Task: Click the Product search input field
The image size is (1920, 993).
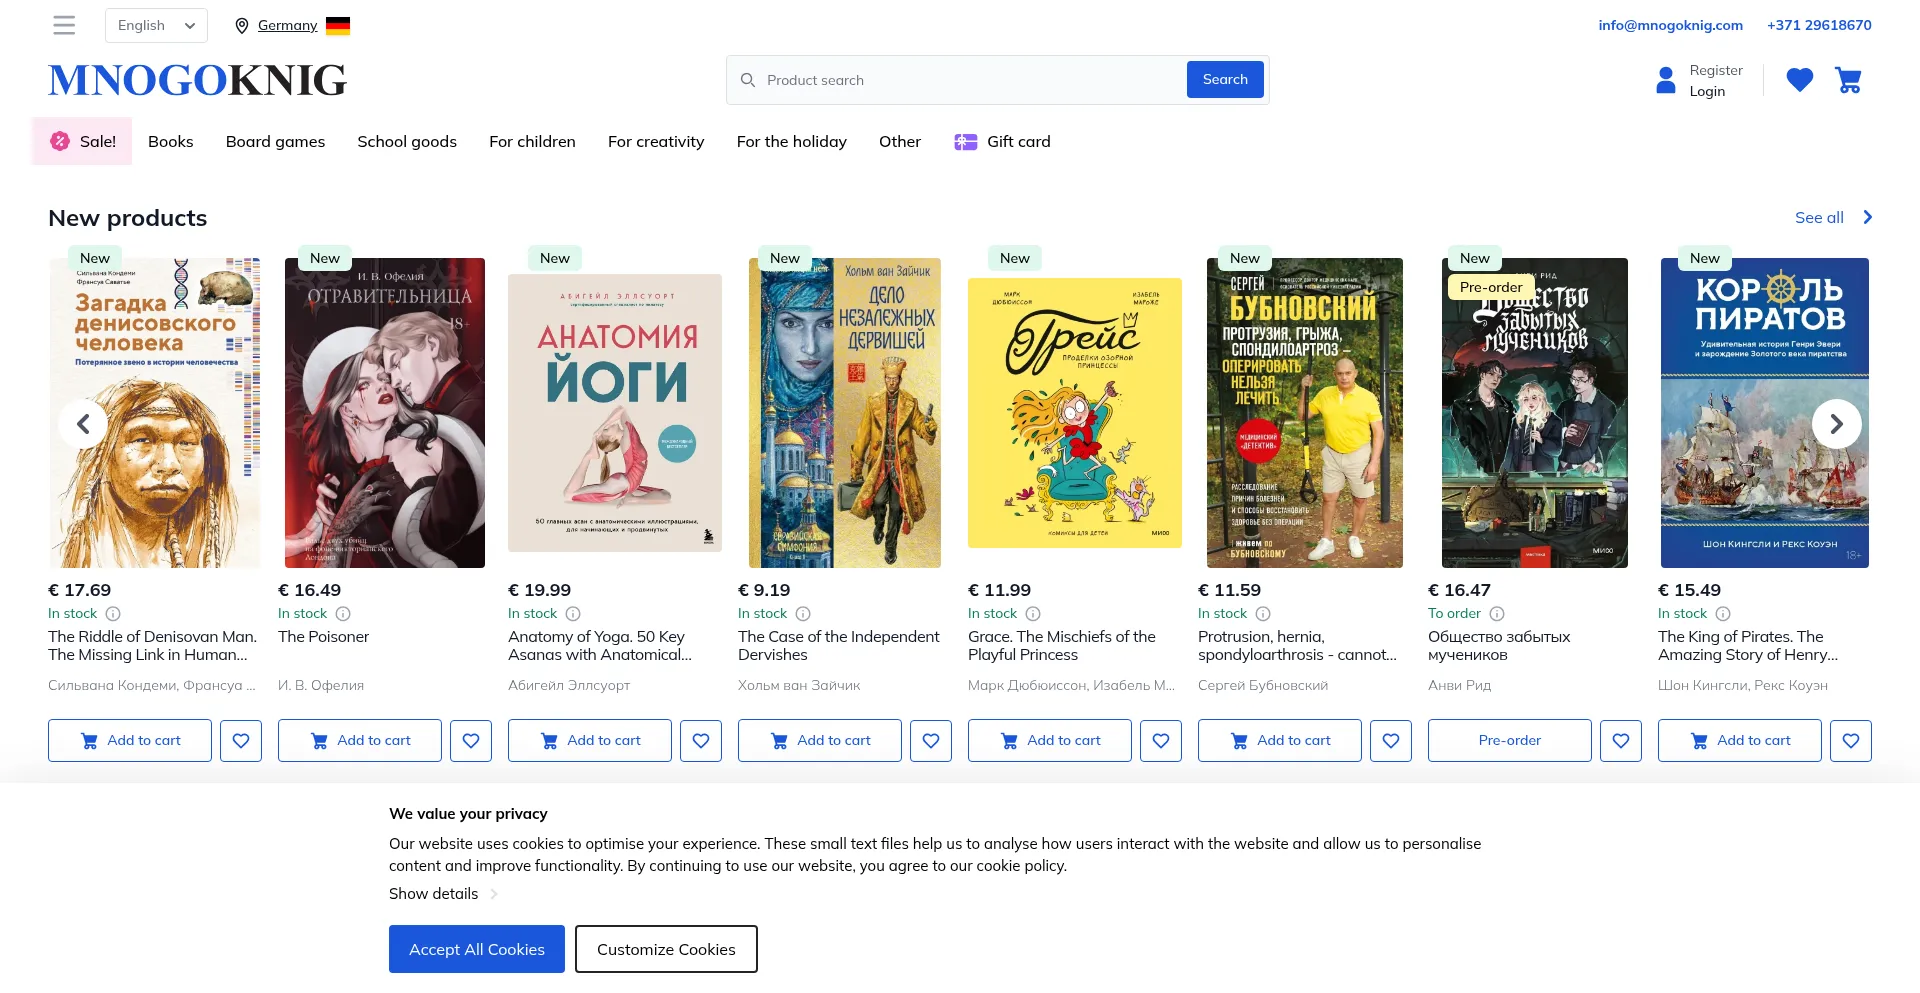Action: 960,80
